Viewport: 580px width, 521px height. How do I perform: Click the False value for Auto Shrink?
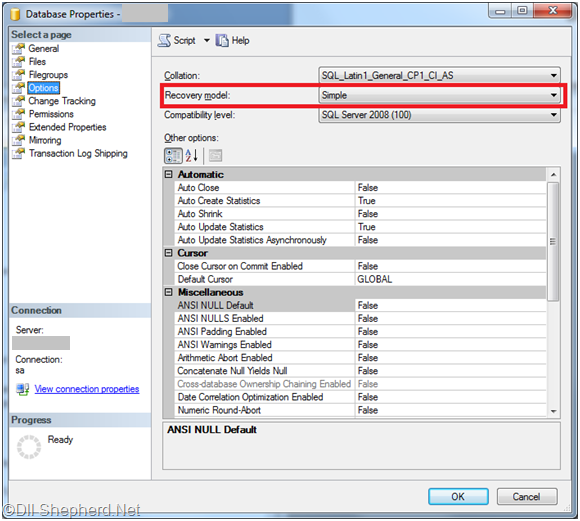coord(368,214)
